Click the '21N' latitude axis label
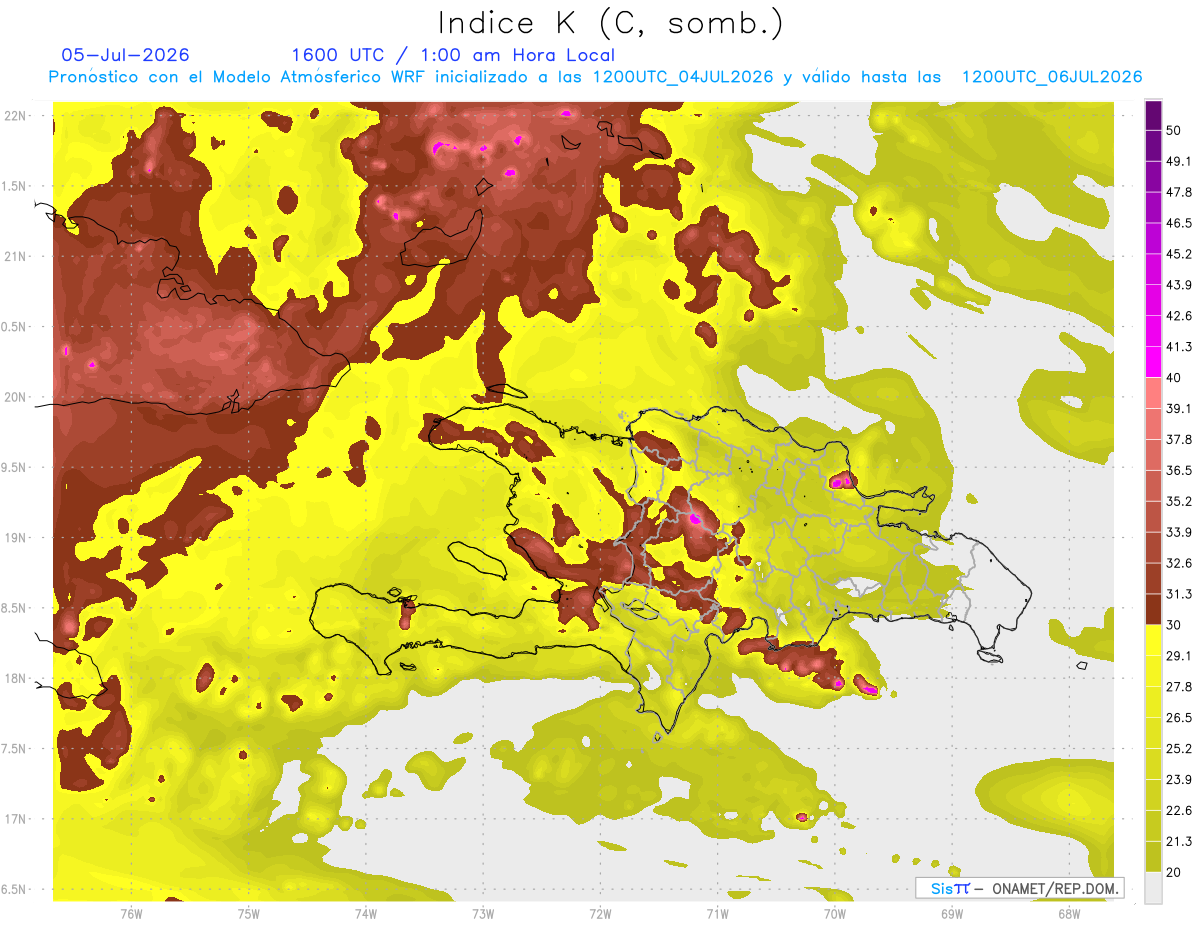Screen dimensions: 1200x927 click(x=15, y=257)
